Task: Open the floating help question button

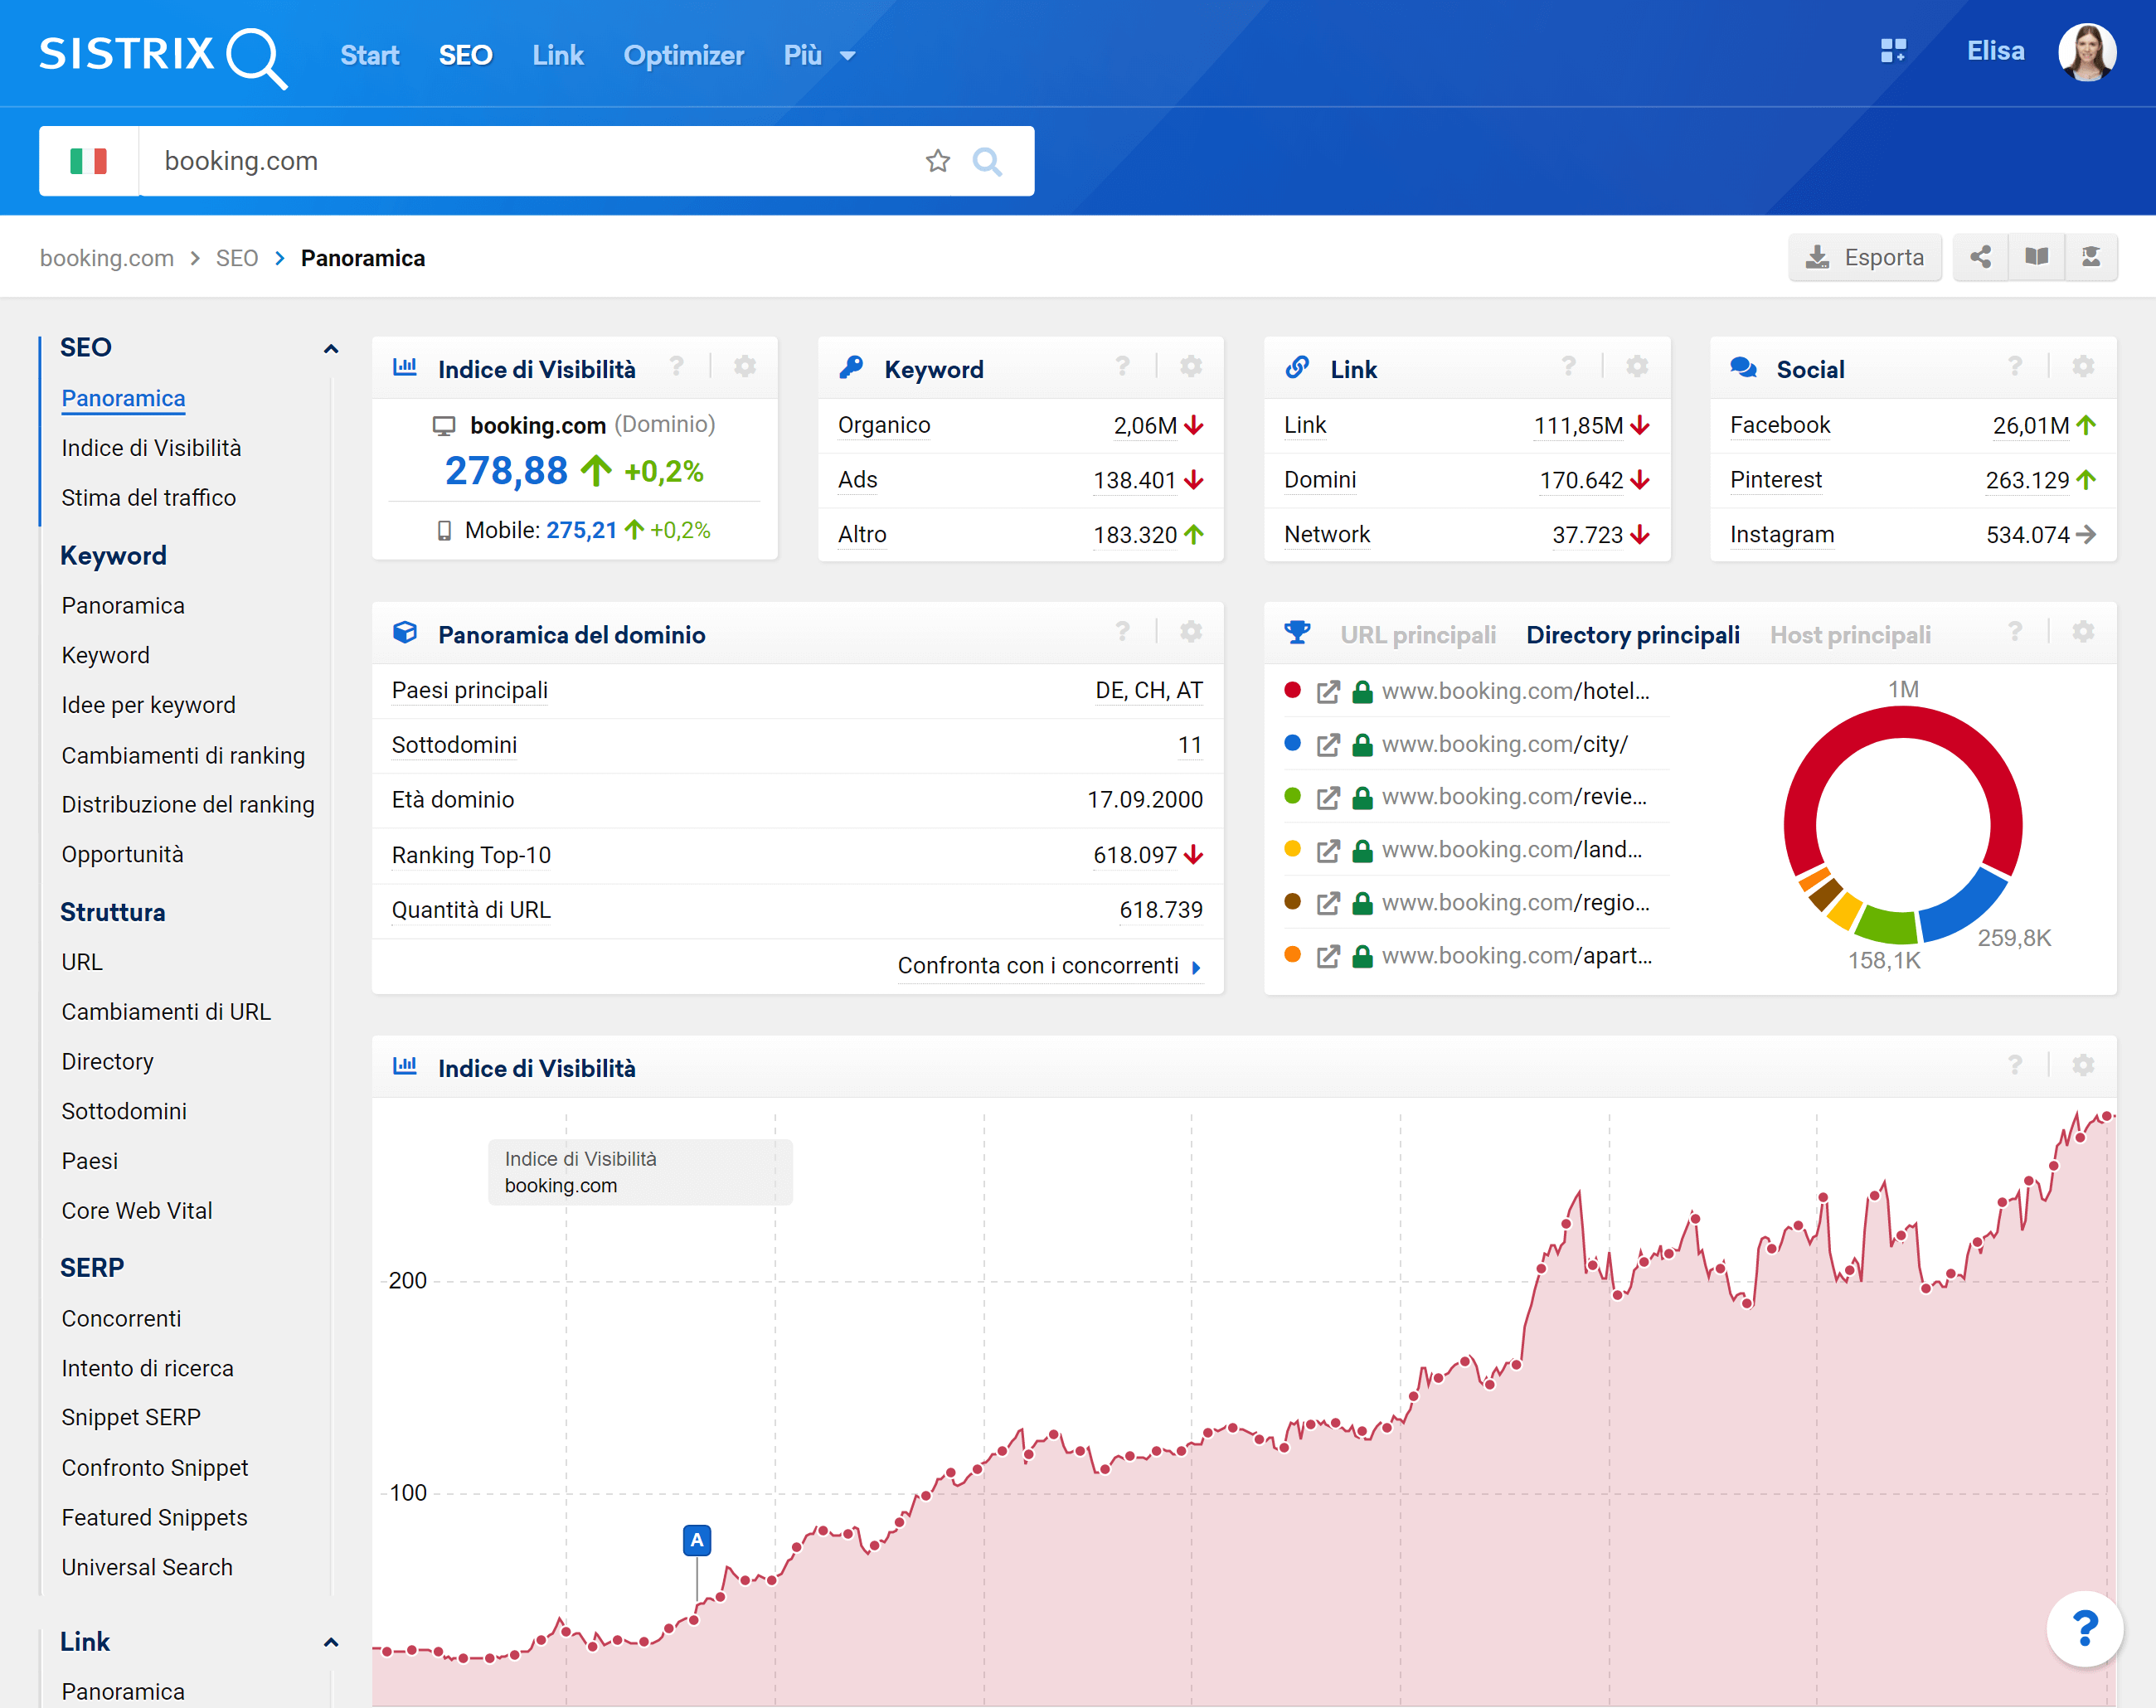Action: [x=2084, y=1629]
